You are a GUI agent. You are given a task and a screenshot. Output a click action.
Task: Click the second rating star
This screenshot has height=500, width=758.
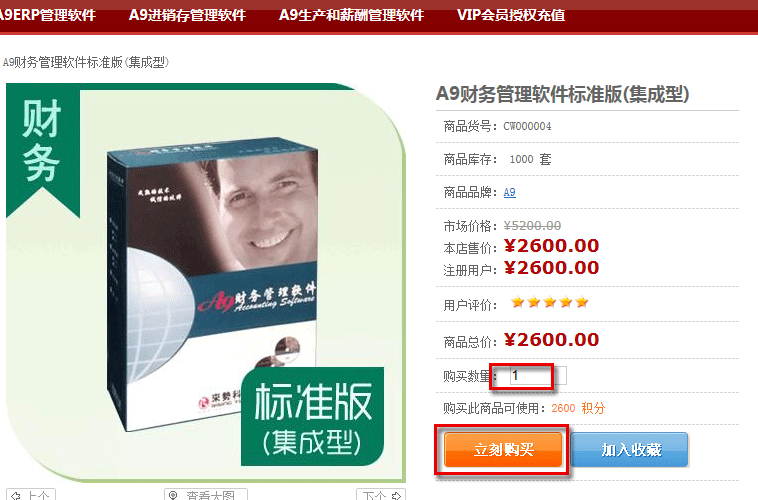(534, 302)
